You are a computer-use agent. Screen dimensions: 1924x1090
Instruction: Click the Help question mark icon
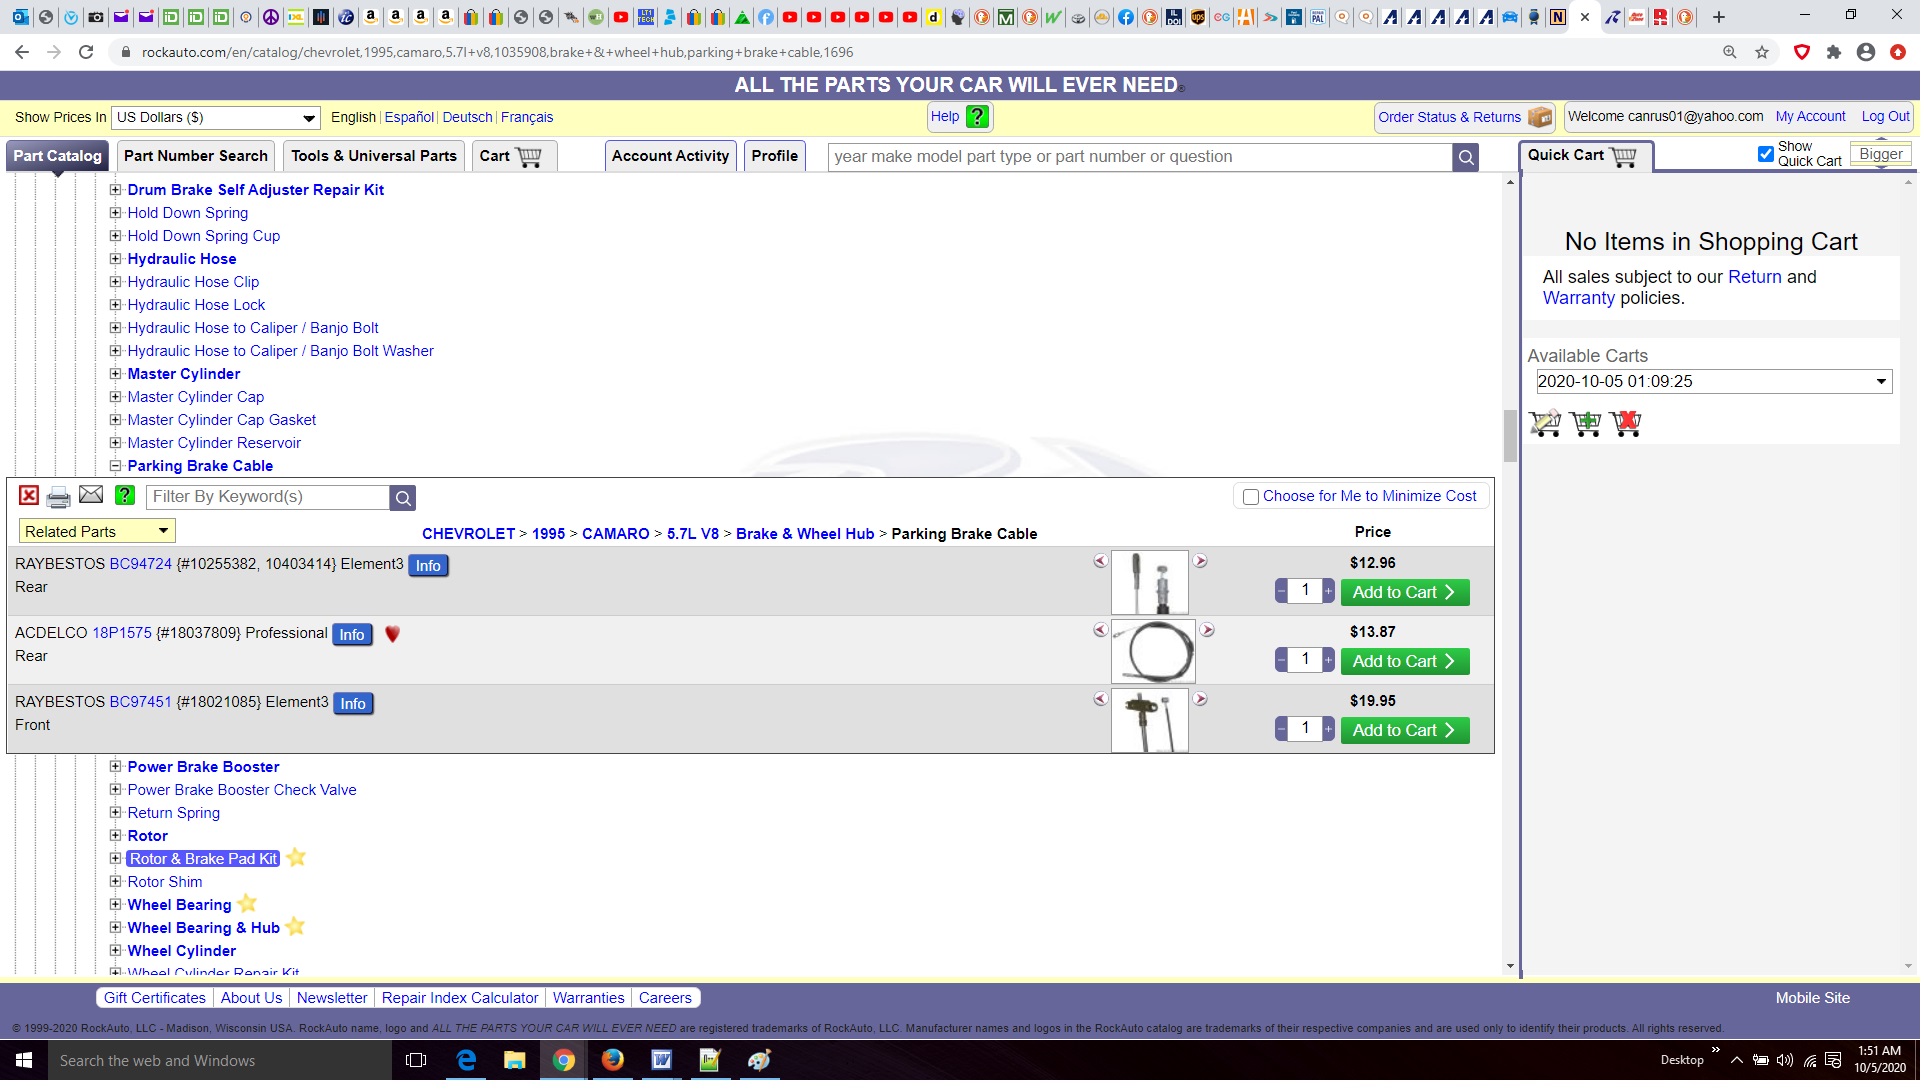pyautogui.click(x=979, y=116)
